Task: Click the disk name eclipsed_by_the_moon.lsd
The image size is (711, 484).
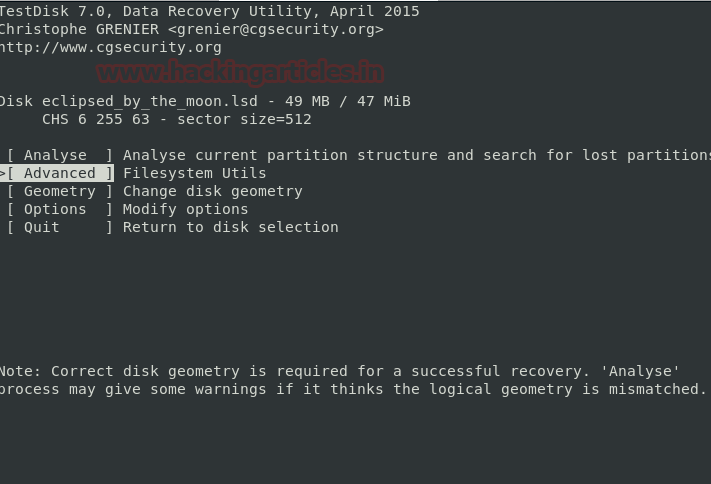Action: [x=150, y=101]
